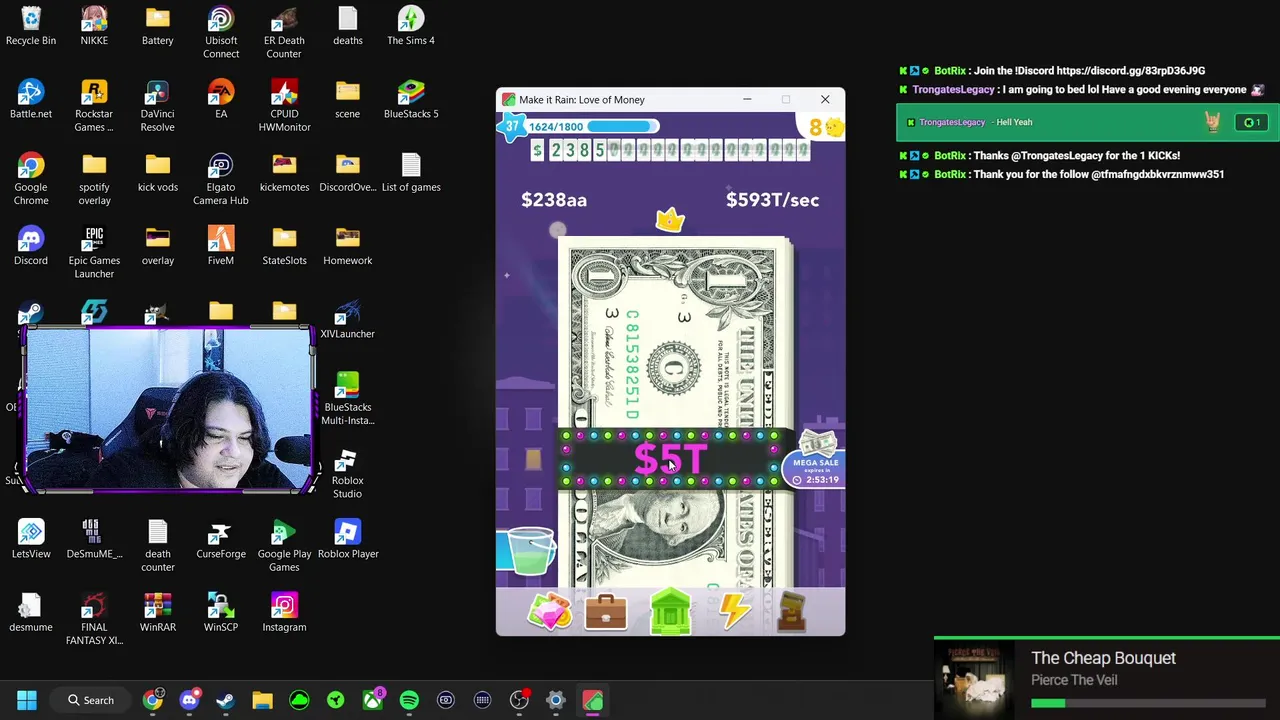Select the NIKKE desktop shortcut

pyautogui.click(x=94, y=26)
